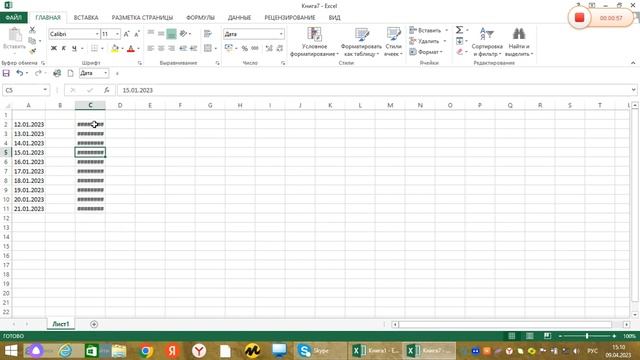The height and width of the screenshot is (360, 640).
Task: Open the cell borders icon
Action: pos(94,48)
